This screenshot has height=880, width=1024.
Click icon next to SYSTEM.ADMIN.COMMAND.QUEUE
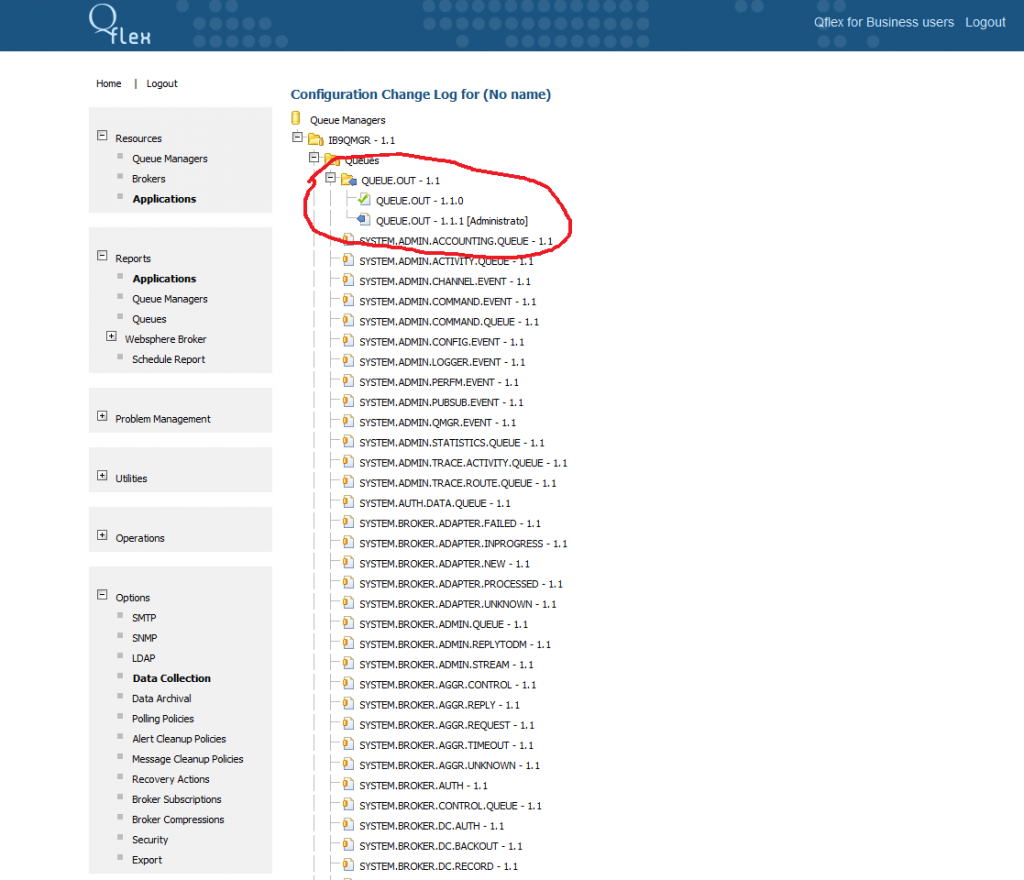[x=348, y=321]
